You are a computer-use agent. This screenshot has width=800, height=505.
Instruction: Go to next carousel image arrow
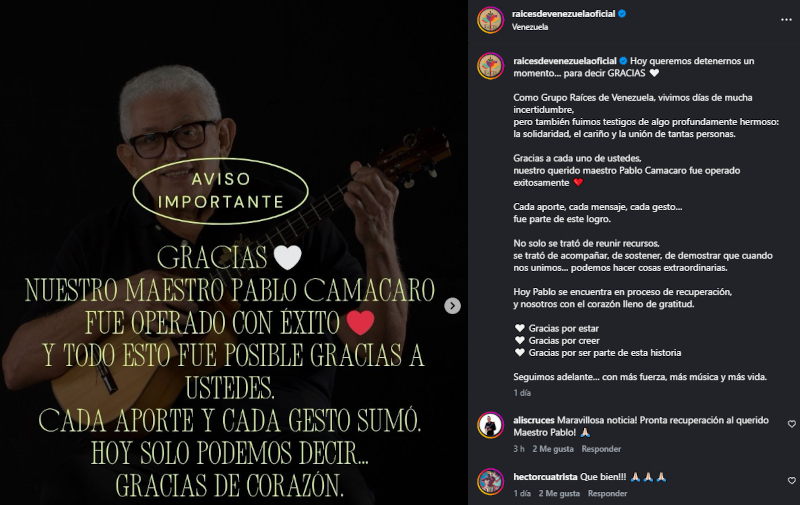(x=452, y=306)
